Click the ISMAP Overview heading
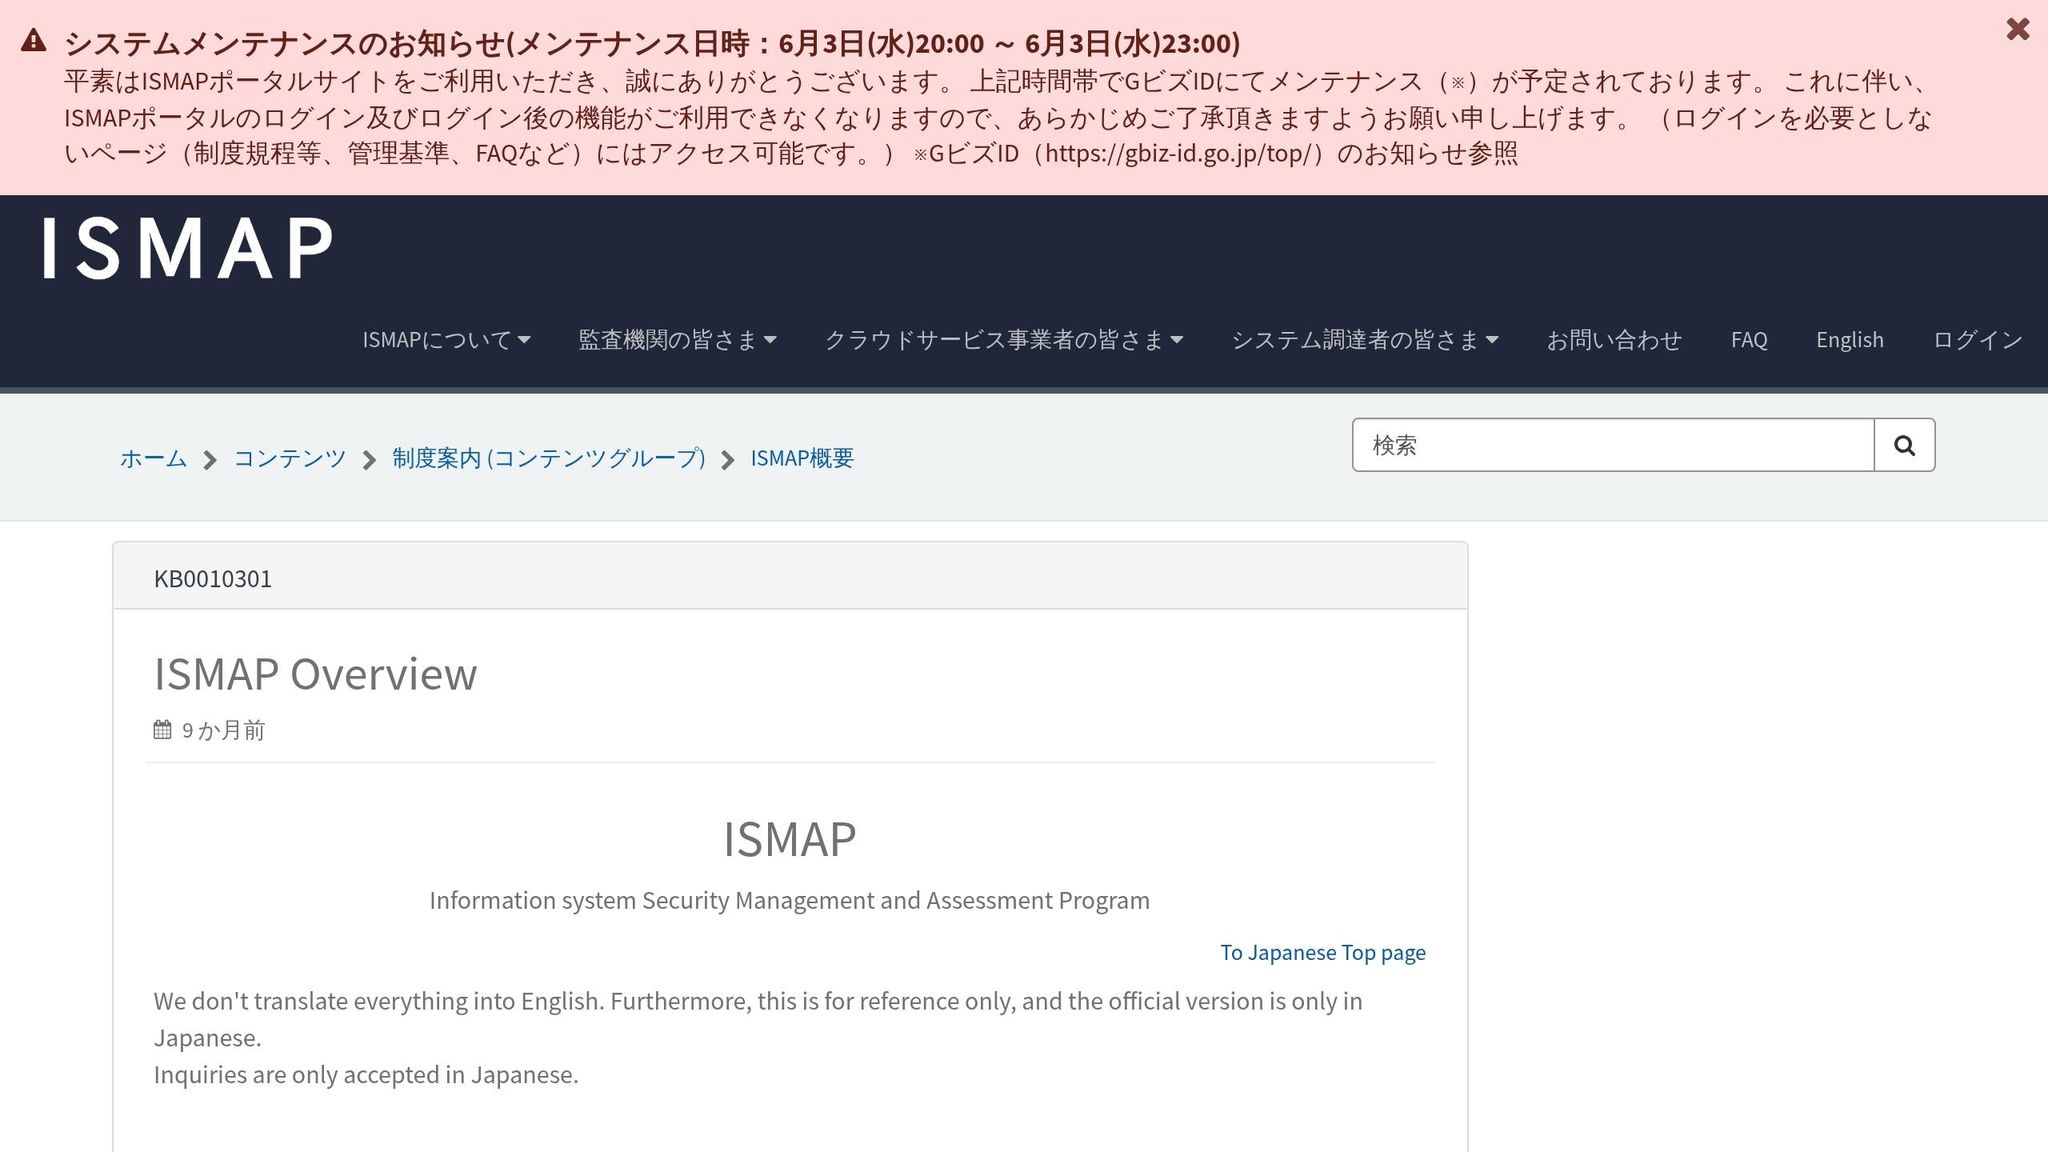This screenshot has width=2048, height=1152. 316,674
